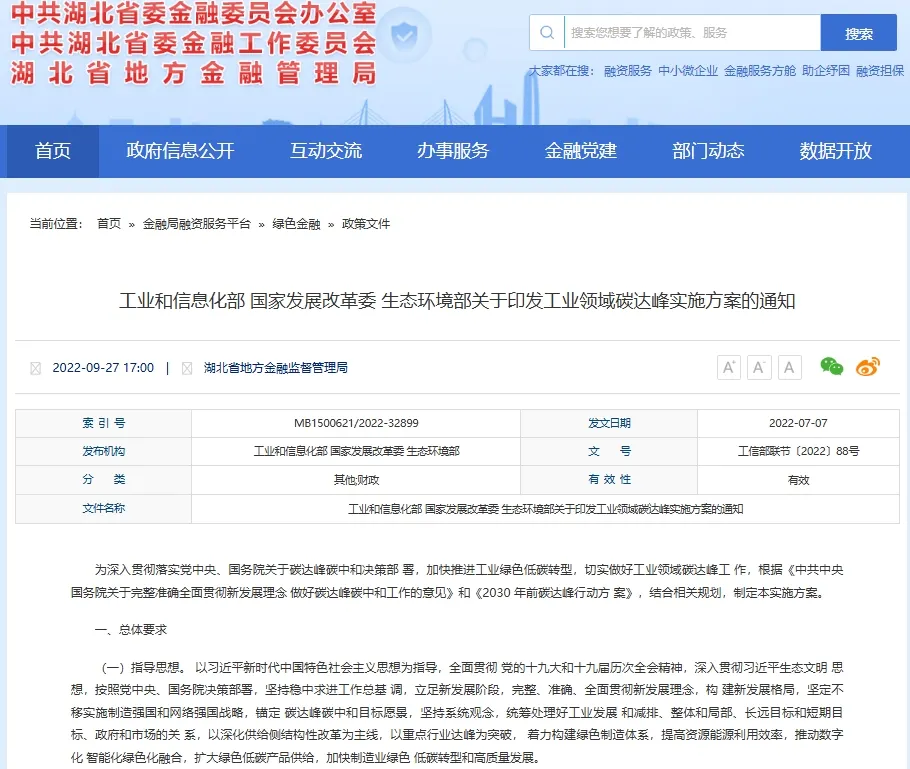This screenshot has height=769, width=910.
Task: Select the 融资服务 hot search link
Action: [627, 71]
